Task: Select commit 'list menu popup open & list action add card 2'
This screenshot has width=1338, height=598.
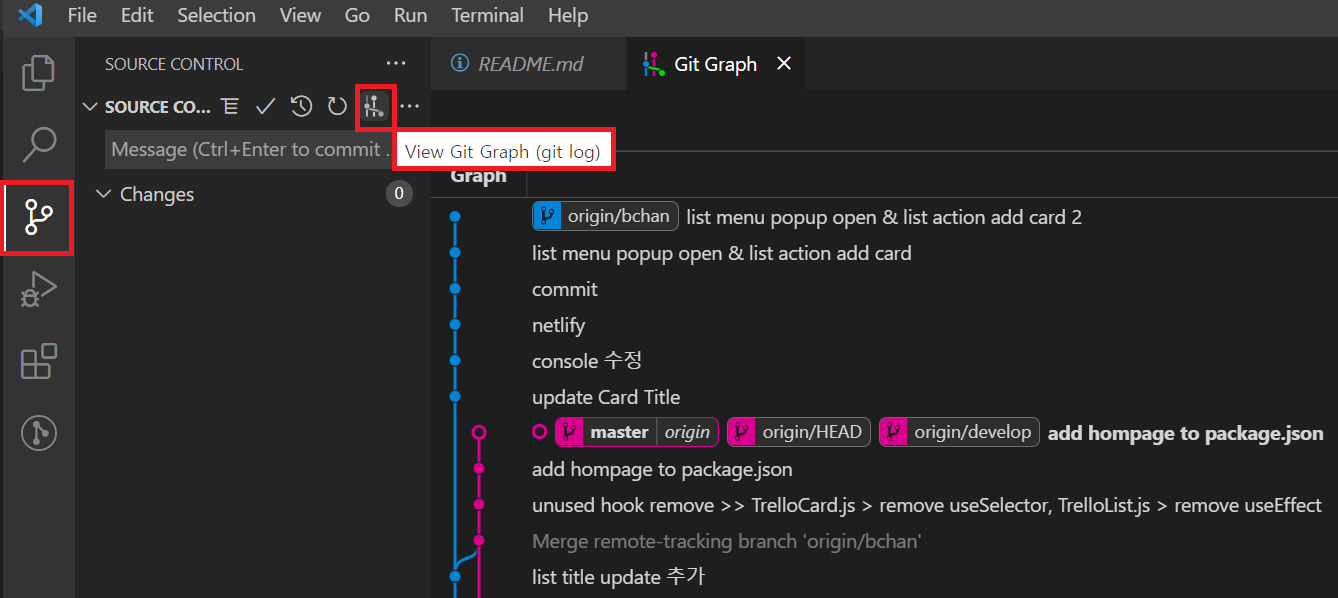Action: click(x=884, y=217)
